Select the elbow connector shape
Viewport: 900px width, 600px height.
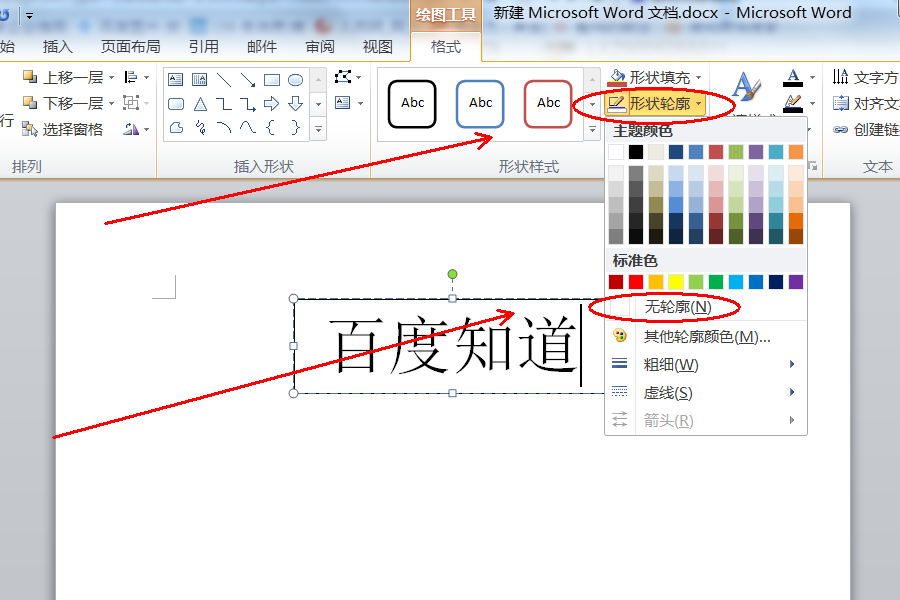pos(224,104)
